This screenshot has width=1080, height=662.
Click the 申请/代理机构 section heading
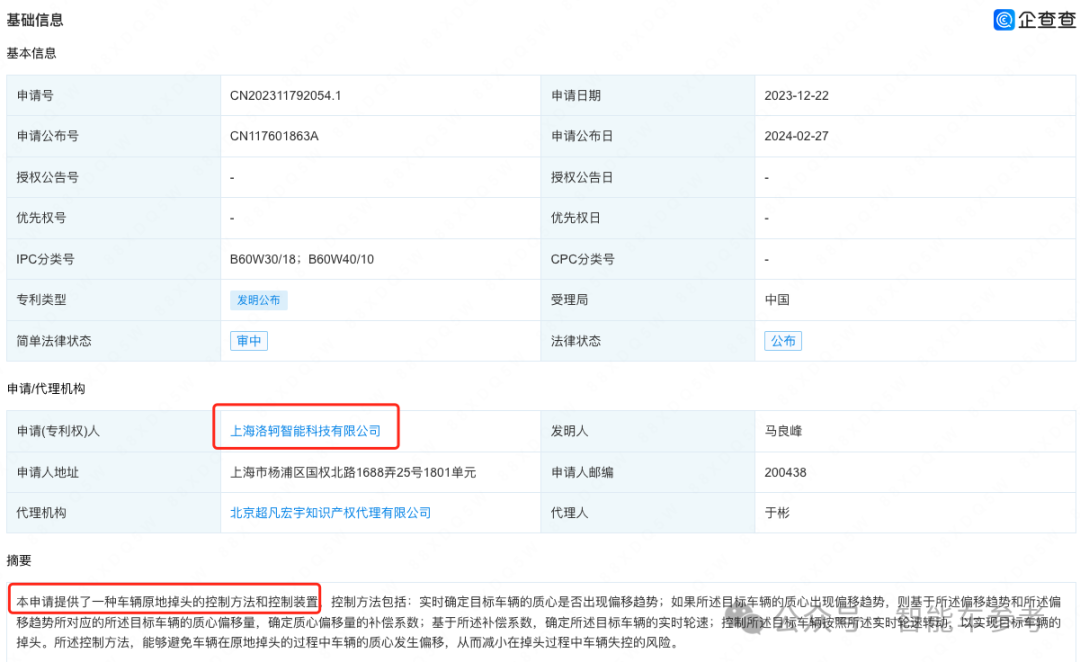coord(46,389)
